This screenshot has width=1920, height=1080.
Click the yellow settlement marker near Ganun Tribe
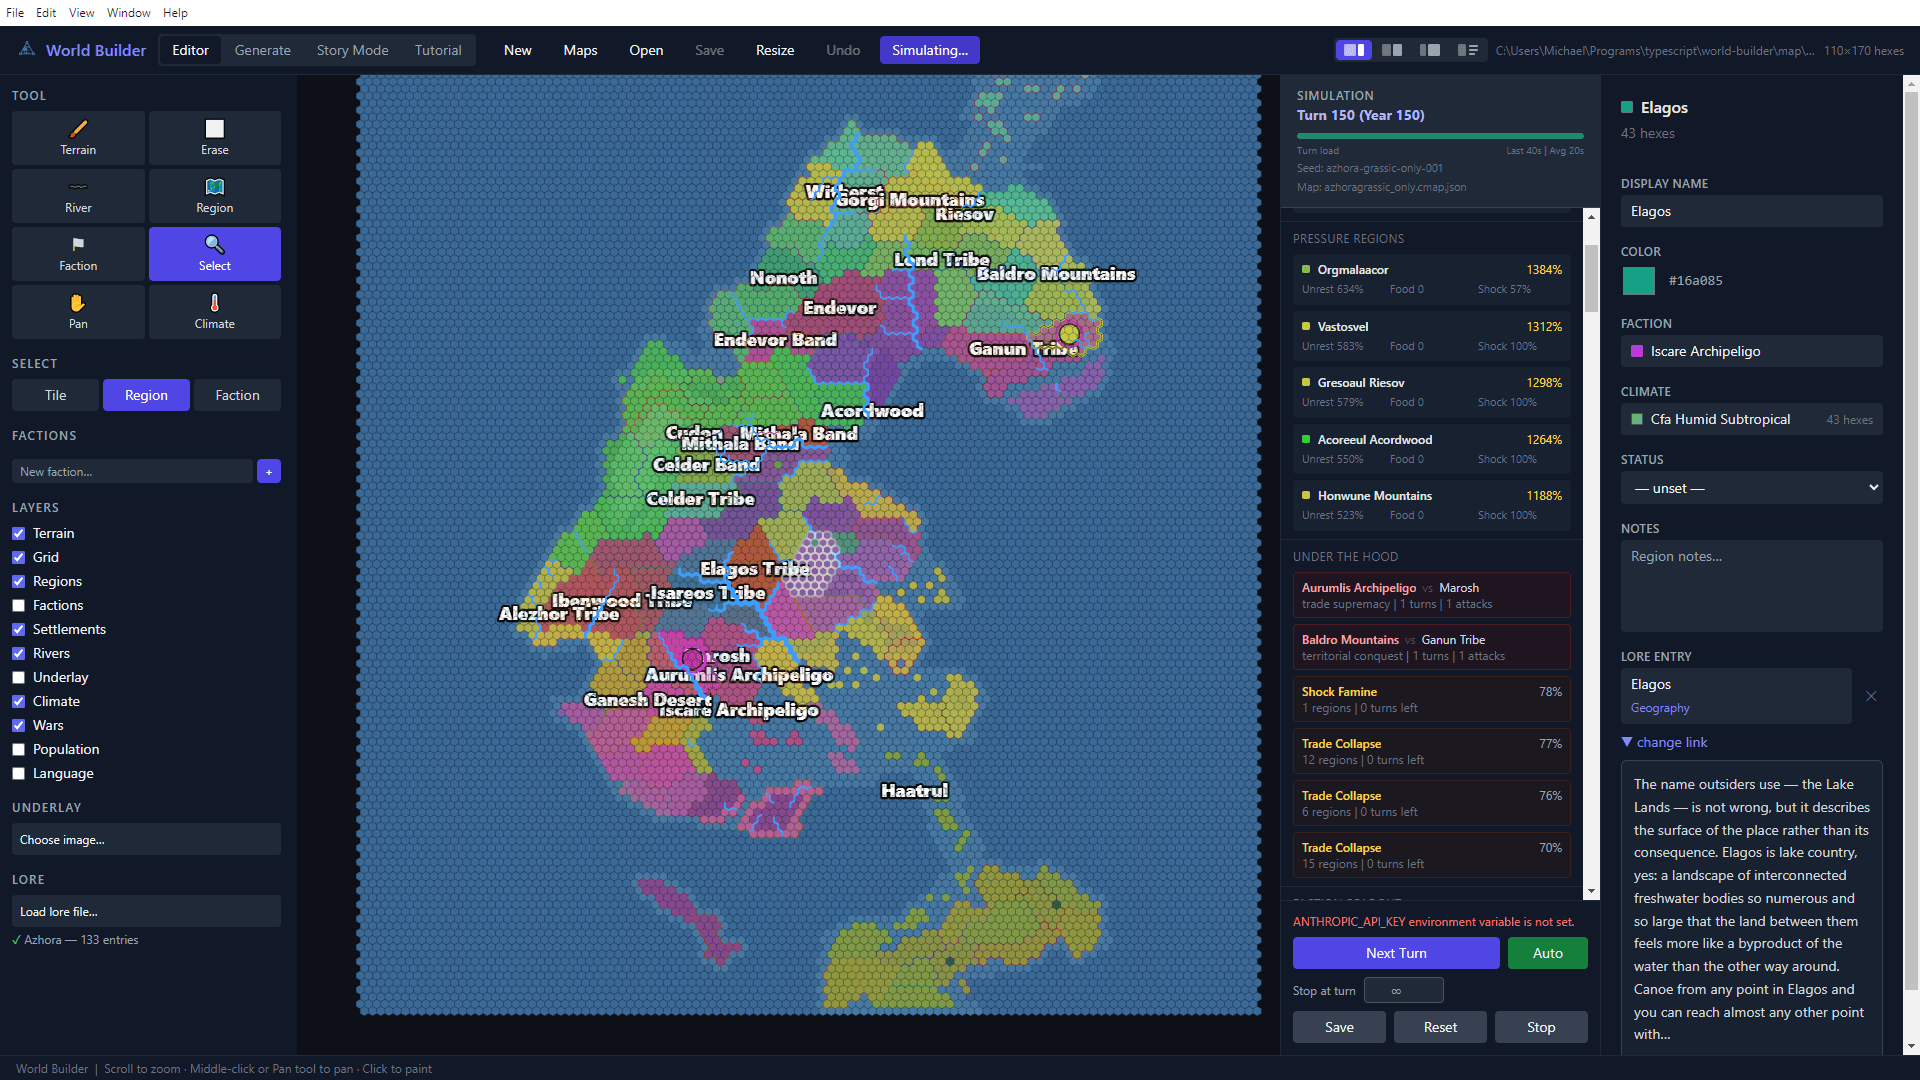click(1069, 333)
